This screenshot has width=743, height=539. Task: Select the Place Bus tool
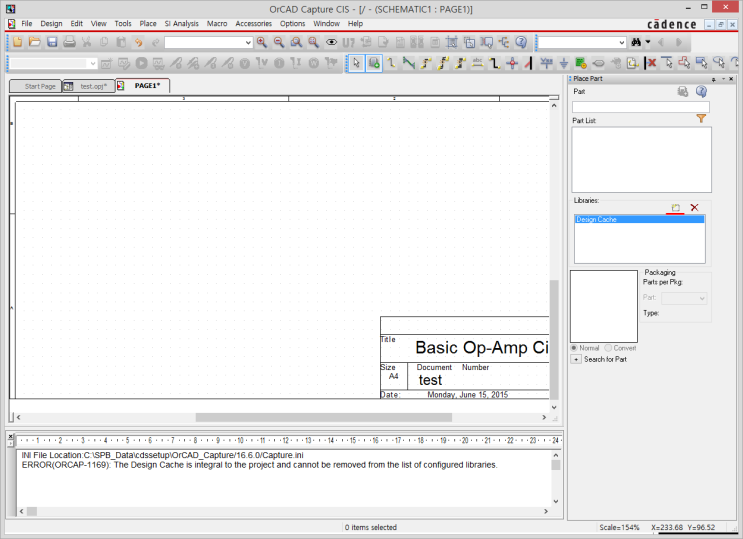[x=495, y=63]
